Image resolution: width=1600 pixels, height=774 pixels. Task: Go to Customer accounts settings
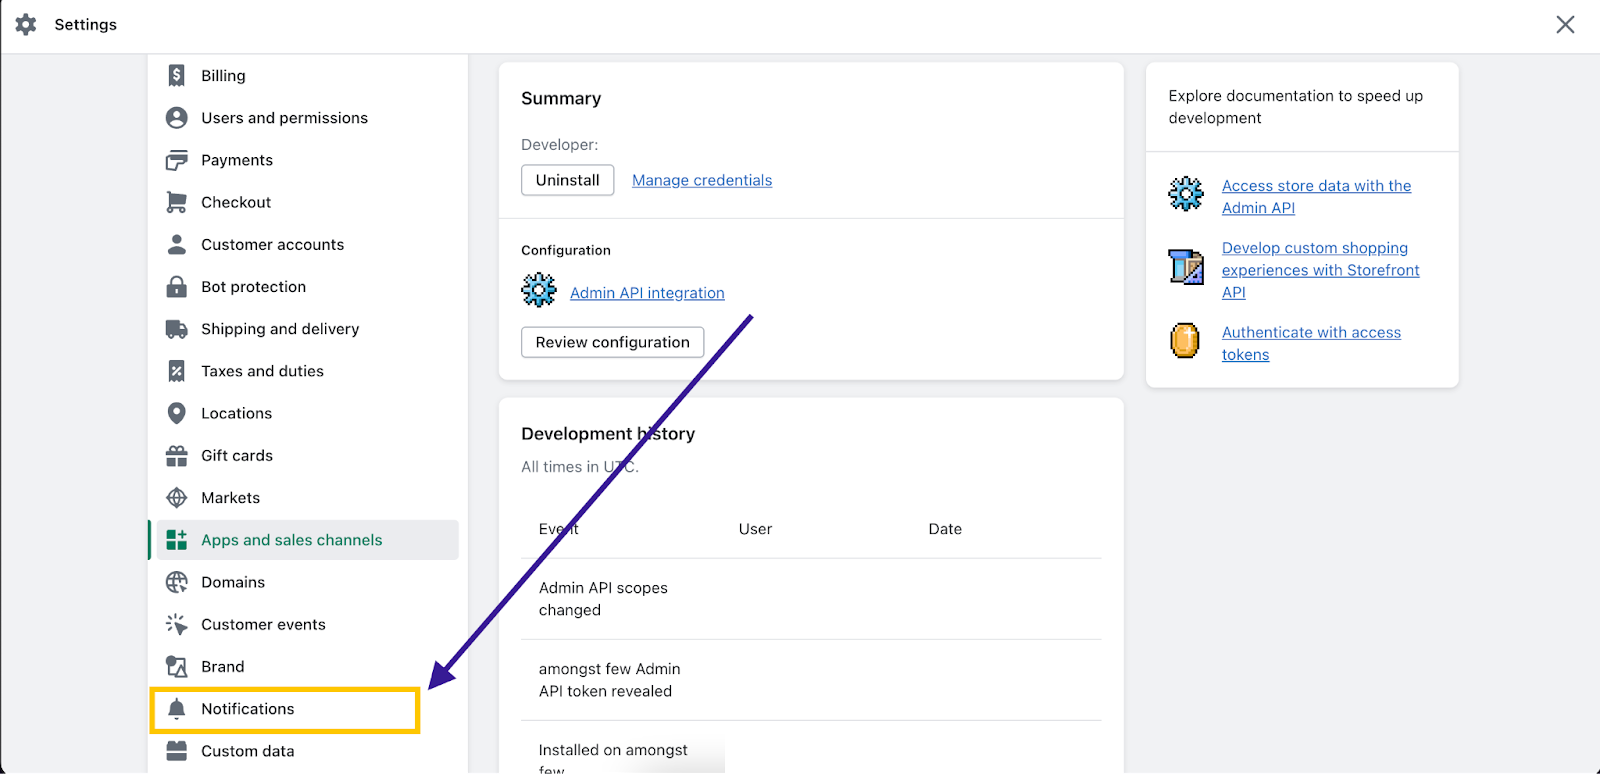click(x=272, y=245)
